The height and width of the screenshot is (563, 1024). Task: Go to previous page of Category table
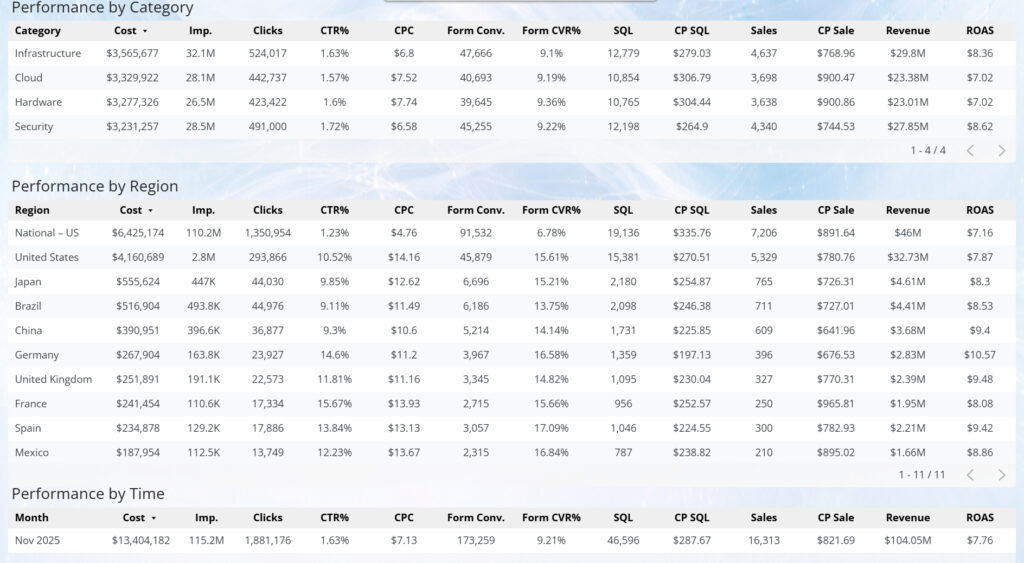click(970, 150)
